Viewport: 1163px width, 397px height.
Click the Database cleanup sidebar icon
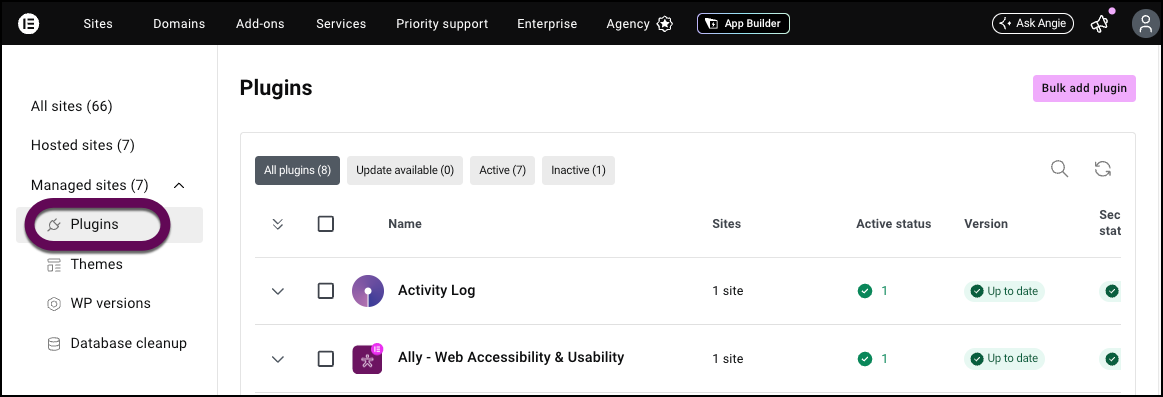click(53, 344)
